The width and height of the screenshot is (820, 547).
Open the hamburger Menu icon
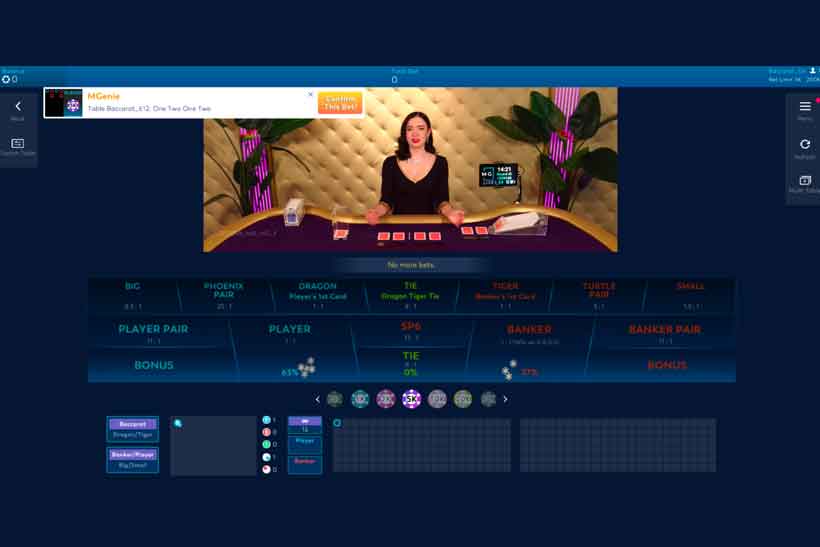(x=805, y=107)
